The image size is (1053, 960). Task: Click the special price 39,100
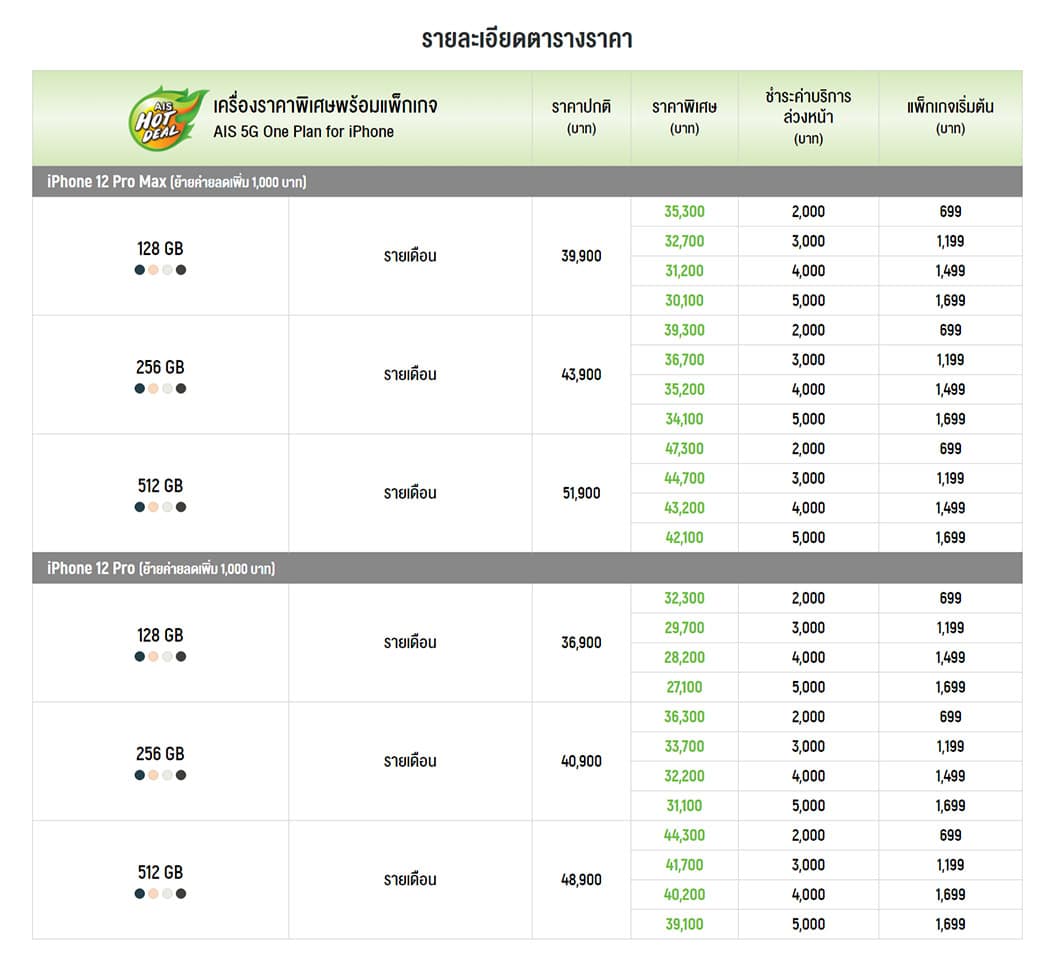[684, 924]
